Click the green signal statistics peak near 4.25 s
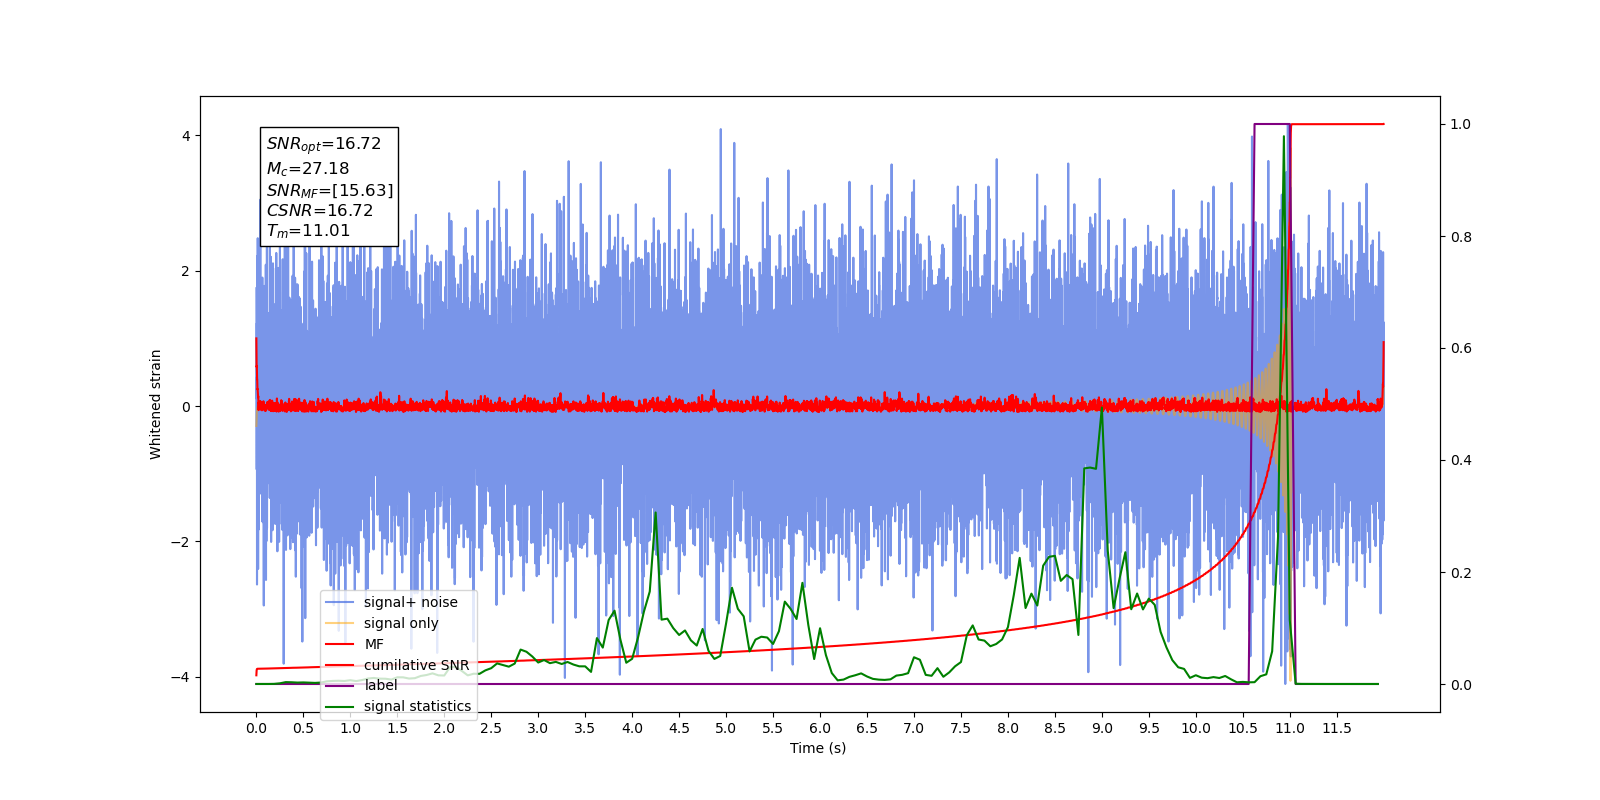 (x=655, y=514)
